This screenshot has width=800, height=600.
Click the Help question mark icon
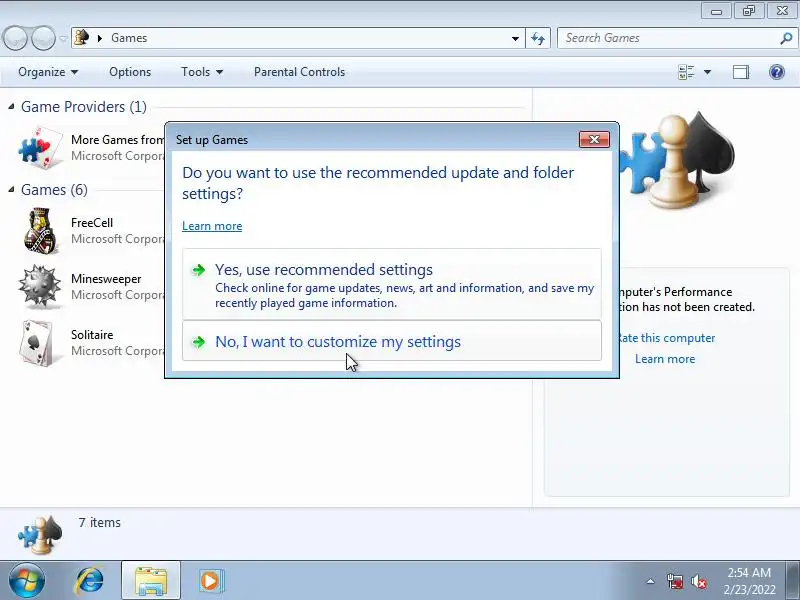[x=777, y=72]
